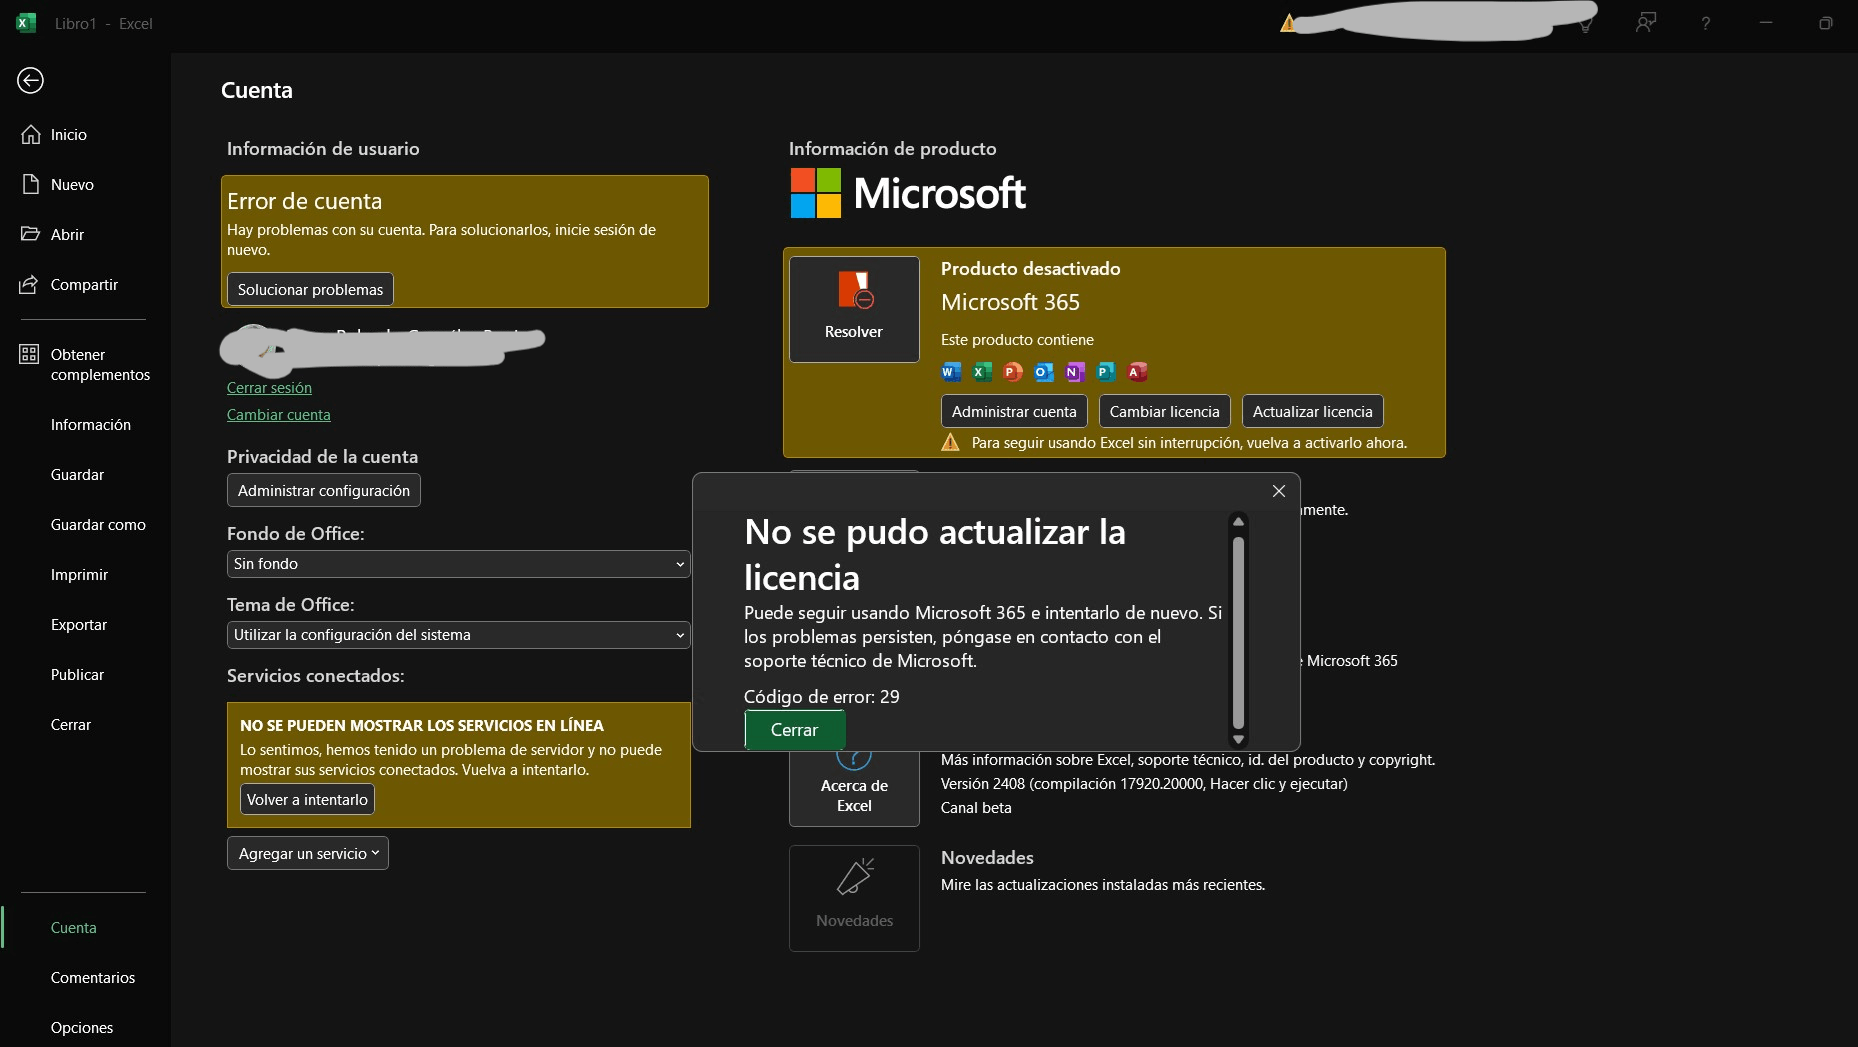Close the license error dialog with X

pos(1279,491)
